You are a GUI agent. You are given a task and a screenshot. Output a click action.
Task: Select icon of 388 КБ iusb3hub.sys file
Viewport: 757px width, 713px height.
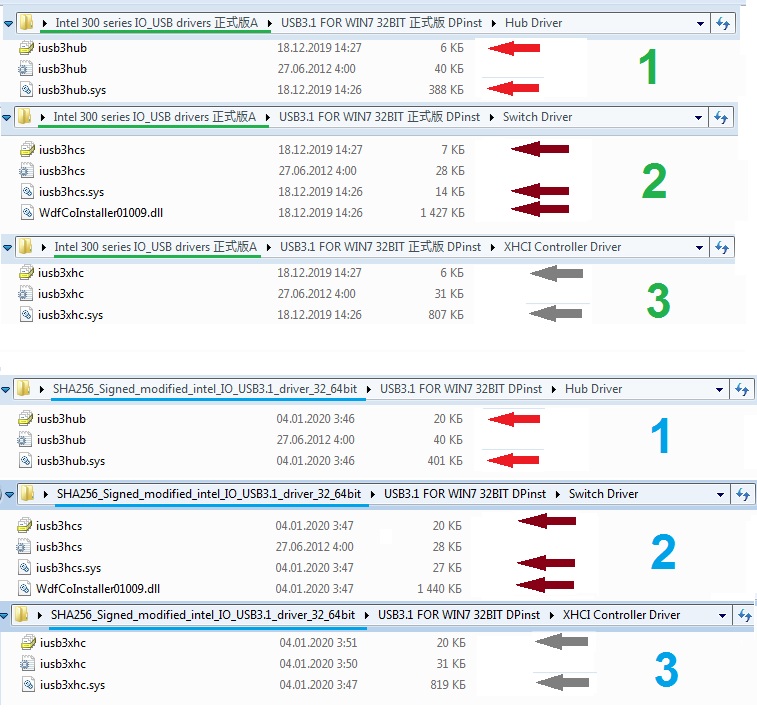(26, 90)
